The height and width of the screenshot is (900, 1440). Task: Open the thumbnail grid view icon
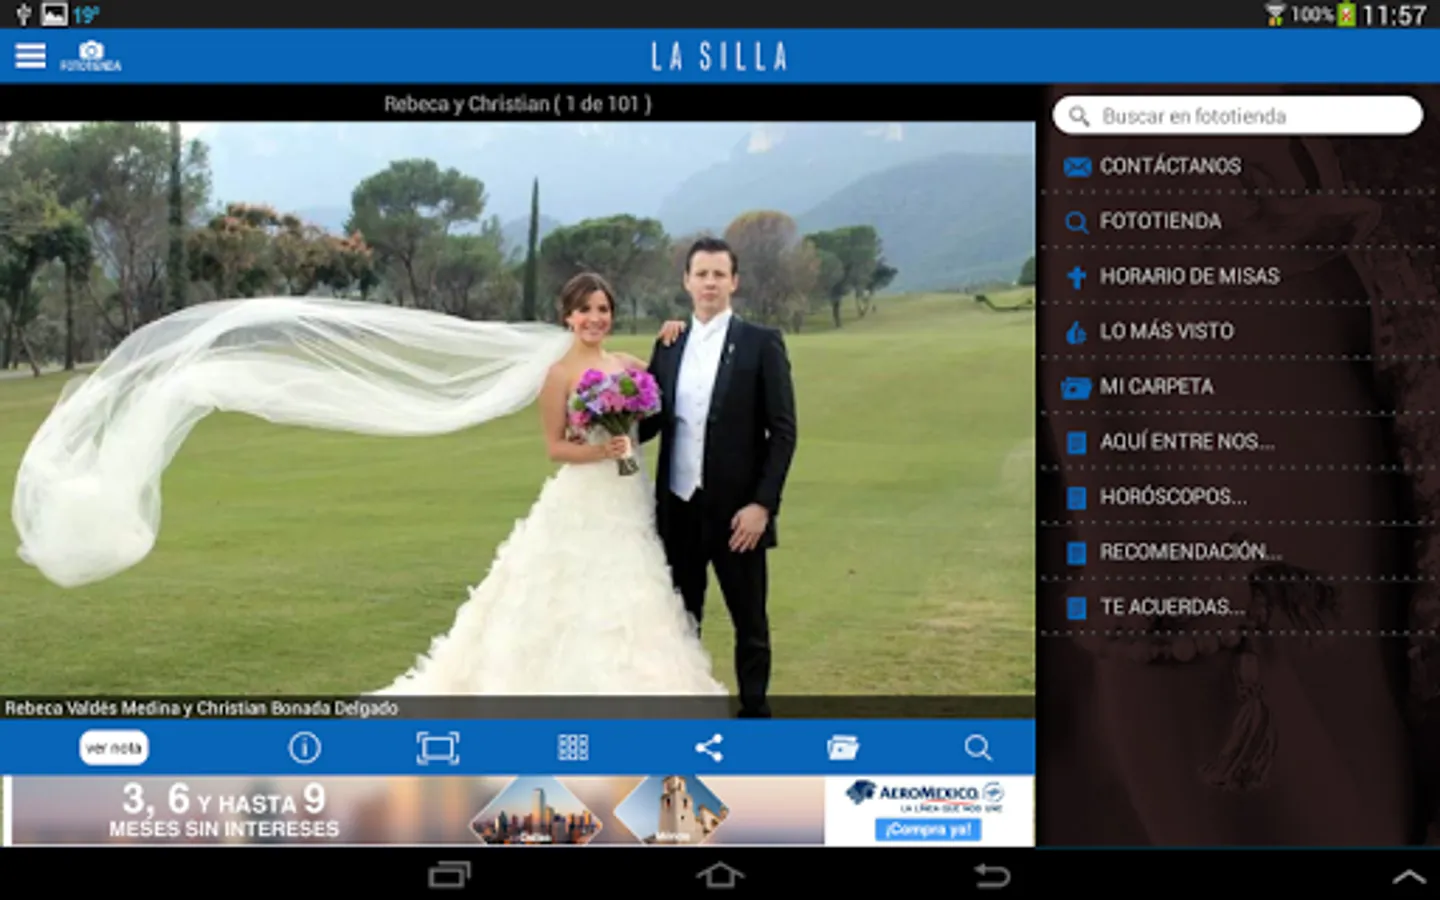click(573, 747)
